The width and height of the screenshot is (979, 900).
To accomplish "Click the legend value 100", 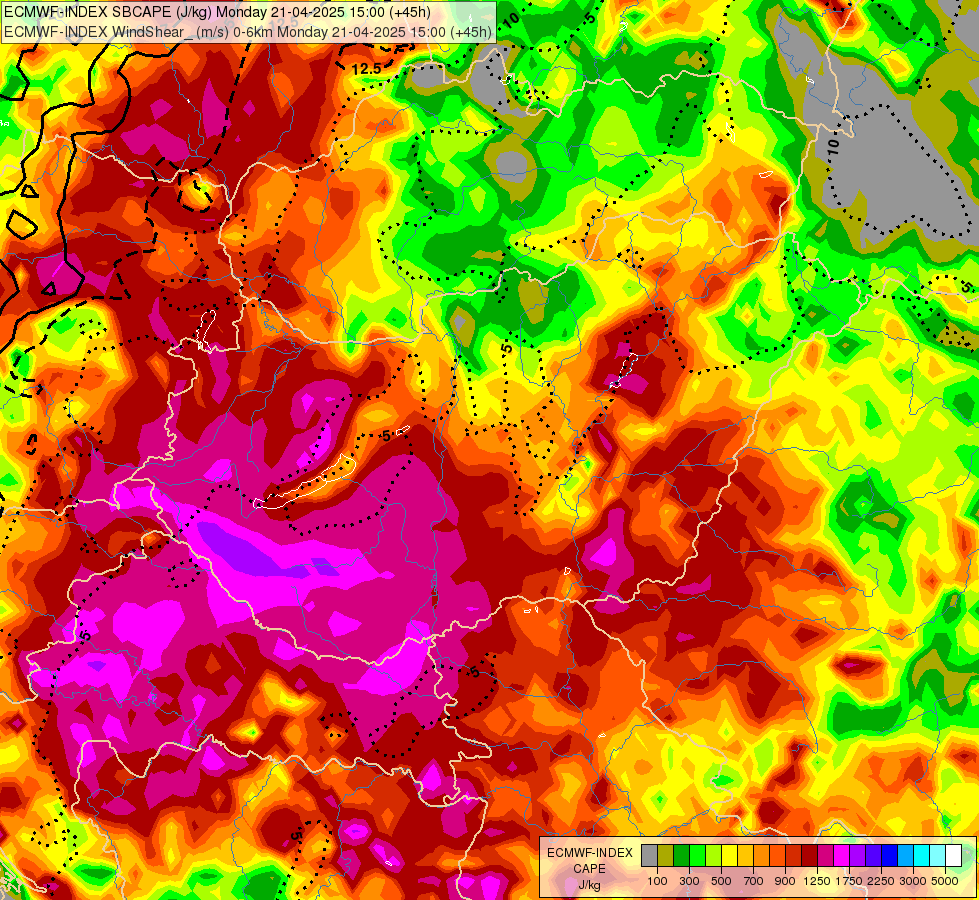I will [x=657, y=881].
